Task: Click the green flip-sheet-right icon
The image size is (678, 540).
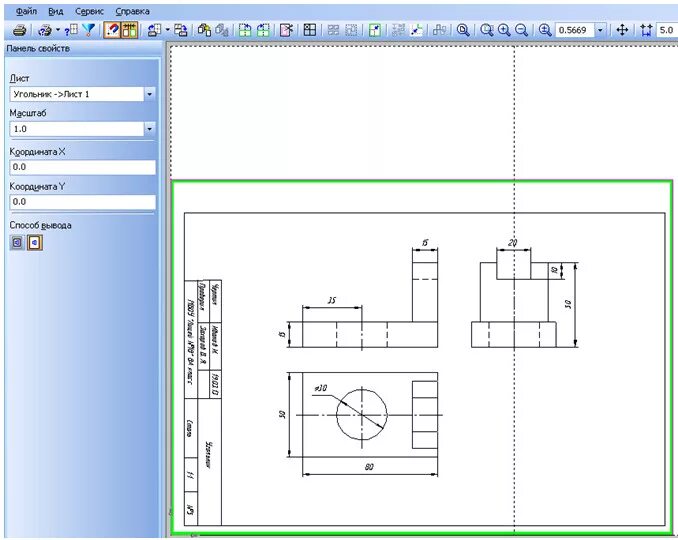Action: tap(263, 30)
